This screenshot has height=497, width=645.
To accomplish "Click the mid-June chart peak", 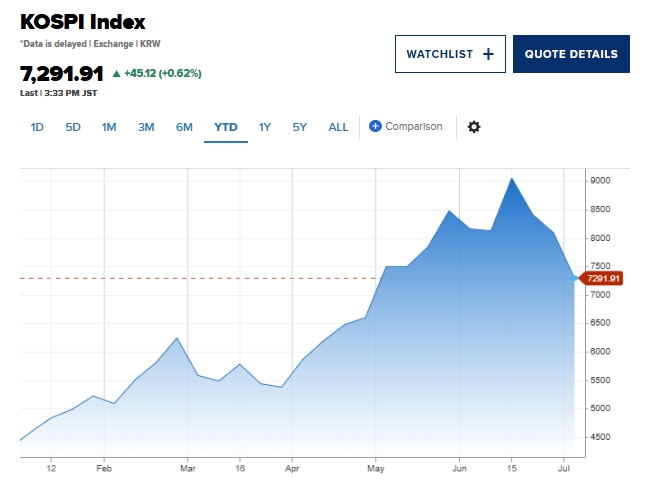I will (x=511, y=179).
